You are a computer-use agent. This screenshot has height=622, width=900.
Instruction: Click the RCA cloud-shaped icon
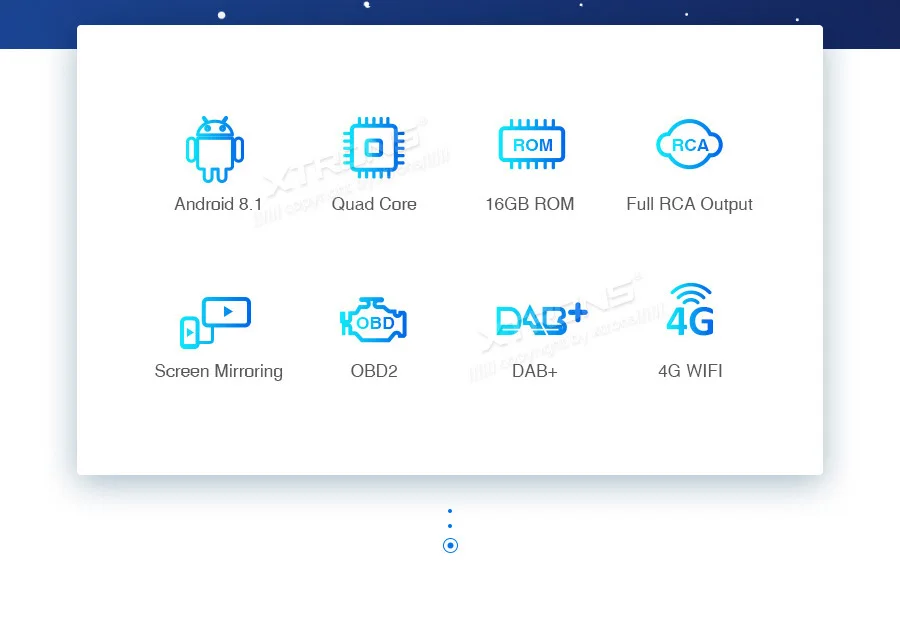[689, 144]
